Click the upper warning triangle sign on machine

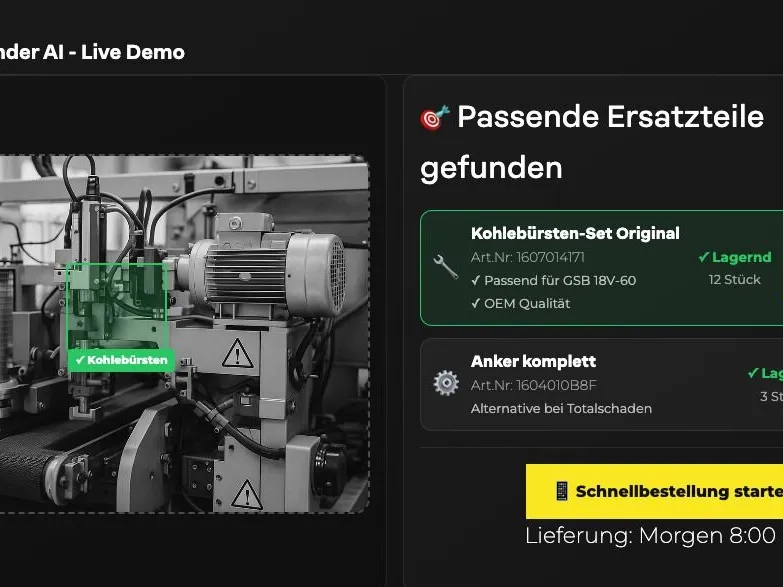point(237,354)
